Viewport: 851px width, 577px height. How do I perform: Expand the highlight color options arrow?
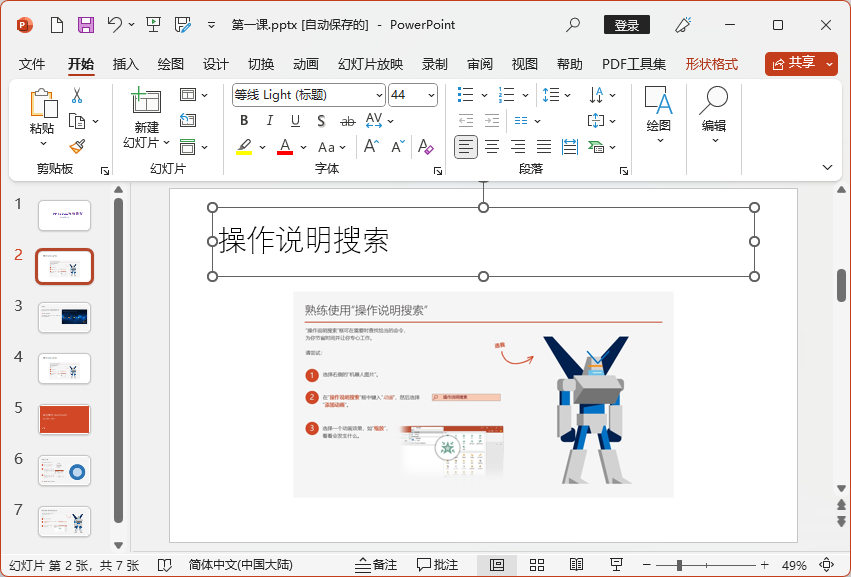(x=262, y=147)
